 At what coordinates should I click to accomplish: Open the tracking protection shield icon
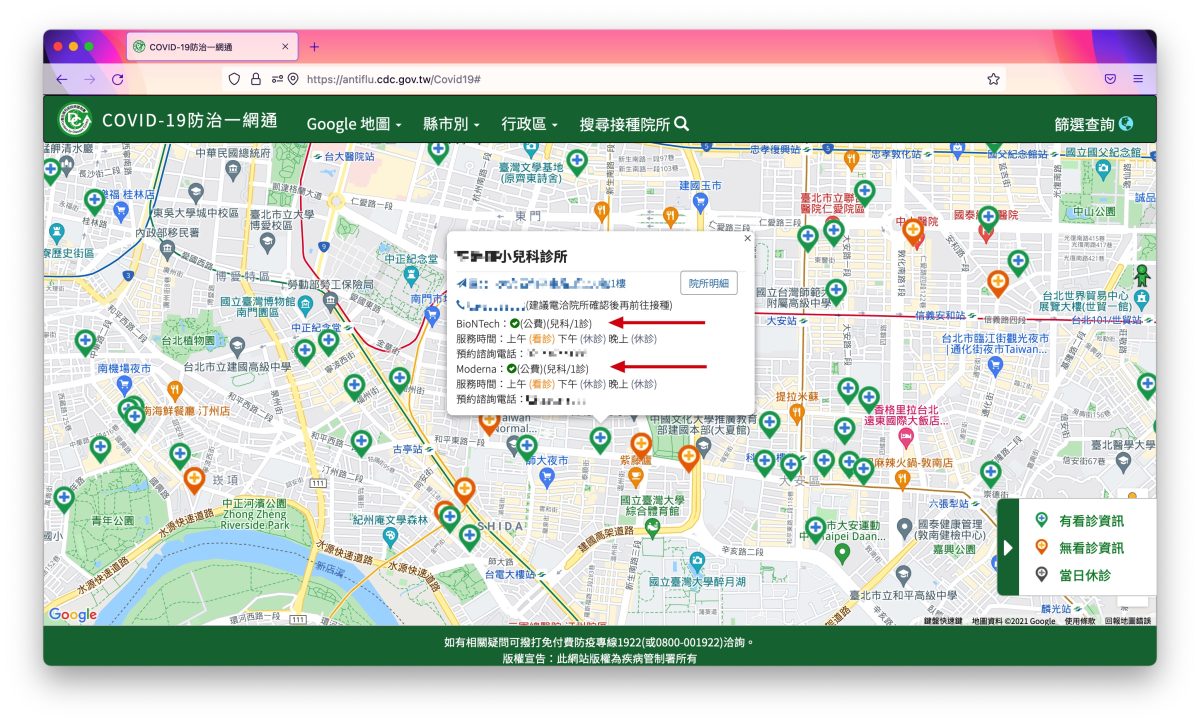point(235,79)
